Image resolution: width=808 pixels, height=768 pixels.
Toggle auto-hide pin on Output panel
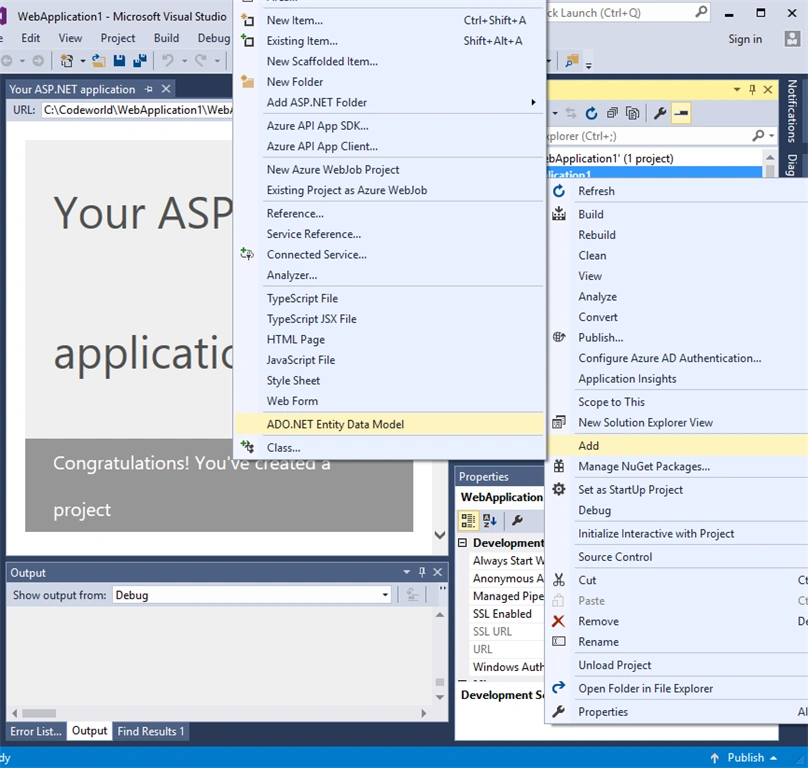tap(422, 572)
